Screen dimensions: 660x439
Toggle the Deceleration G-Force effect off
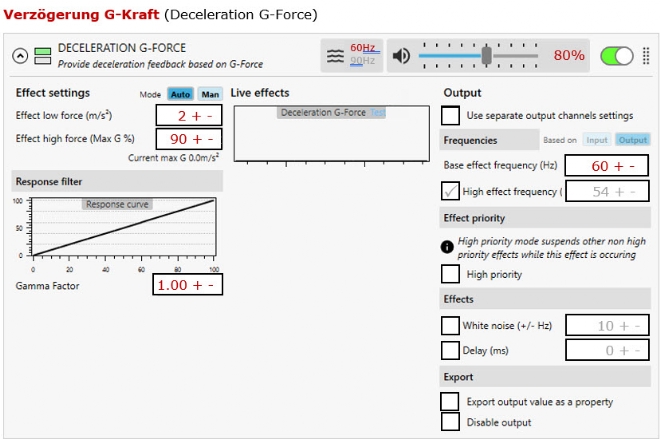coord(617,56)
